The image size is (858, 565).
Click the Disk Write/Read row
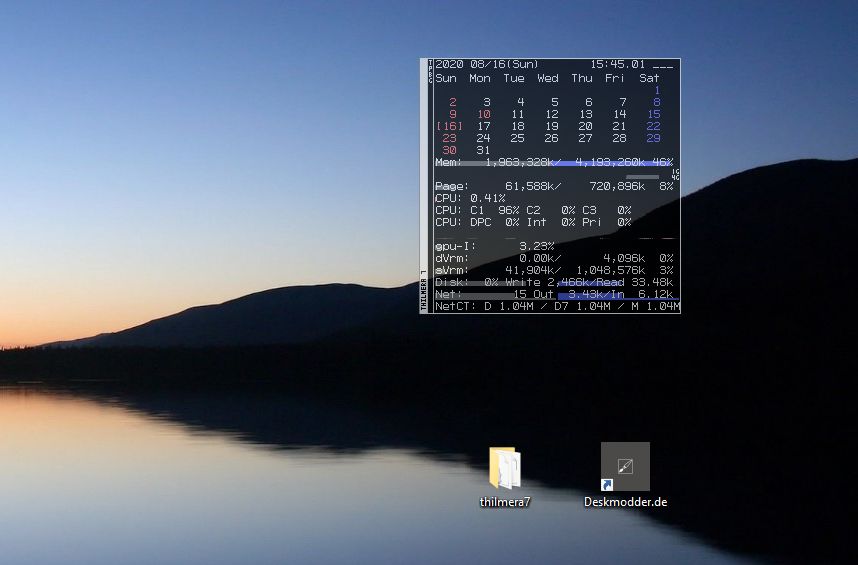point(555,282)
